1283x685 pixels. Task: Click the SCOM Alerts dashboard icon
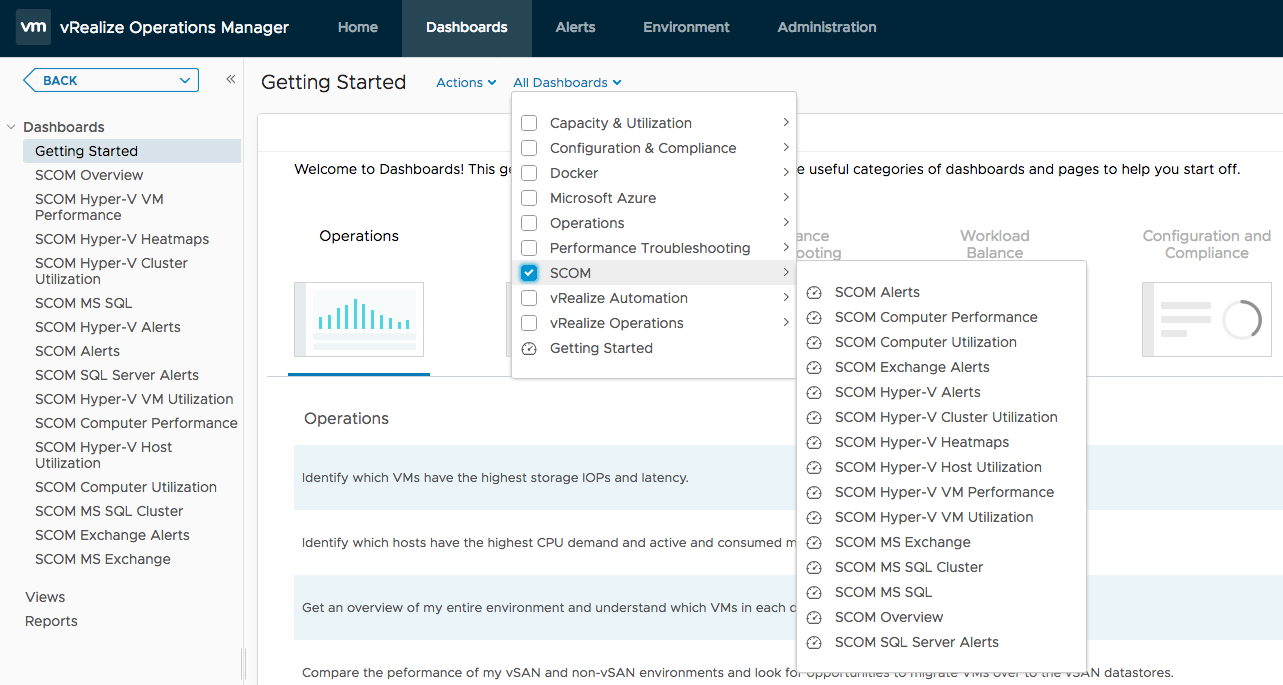(814, 293)
